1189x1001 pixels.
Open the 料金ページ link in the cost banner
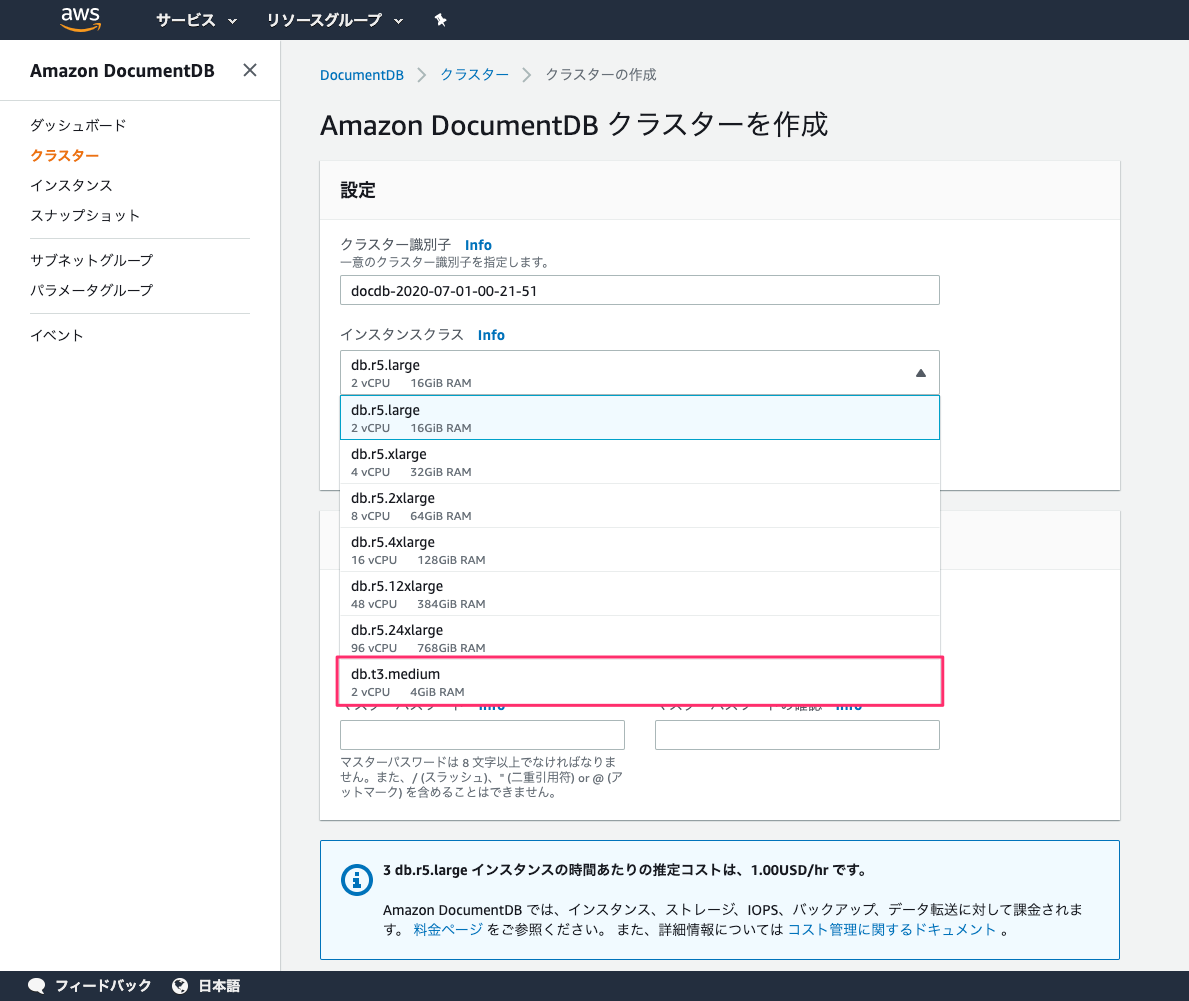coord(447,929)
